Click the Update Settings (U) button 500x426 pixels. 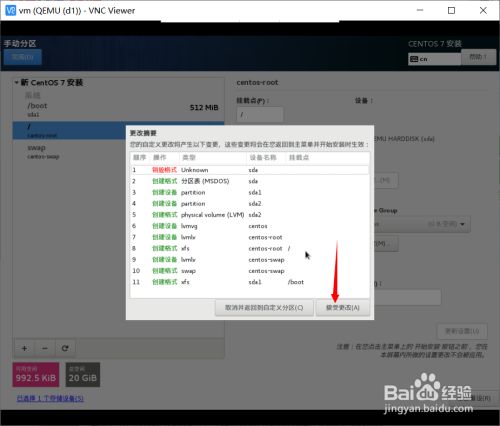pyautogui.click(x=462, y=331)
